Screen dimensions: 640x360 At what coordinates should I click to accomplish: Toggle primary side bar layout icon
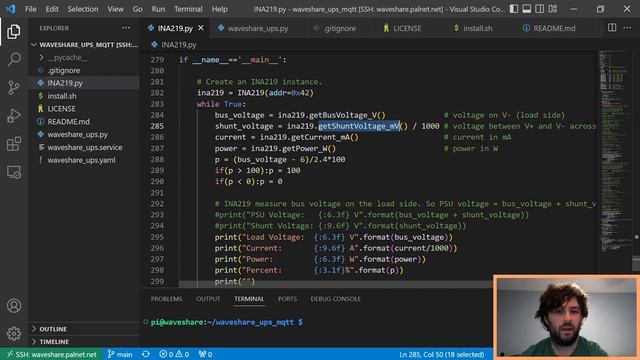[514, 9]
